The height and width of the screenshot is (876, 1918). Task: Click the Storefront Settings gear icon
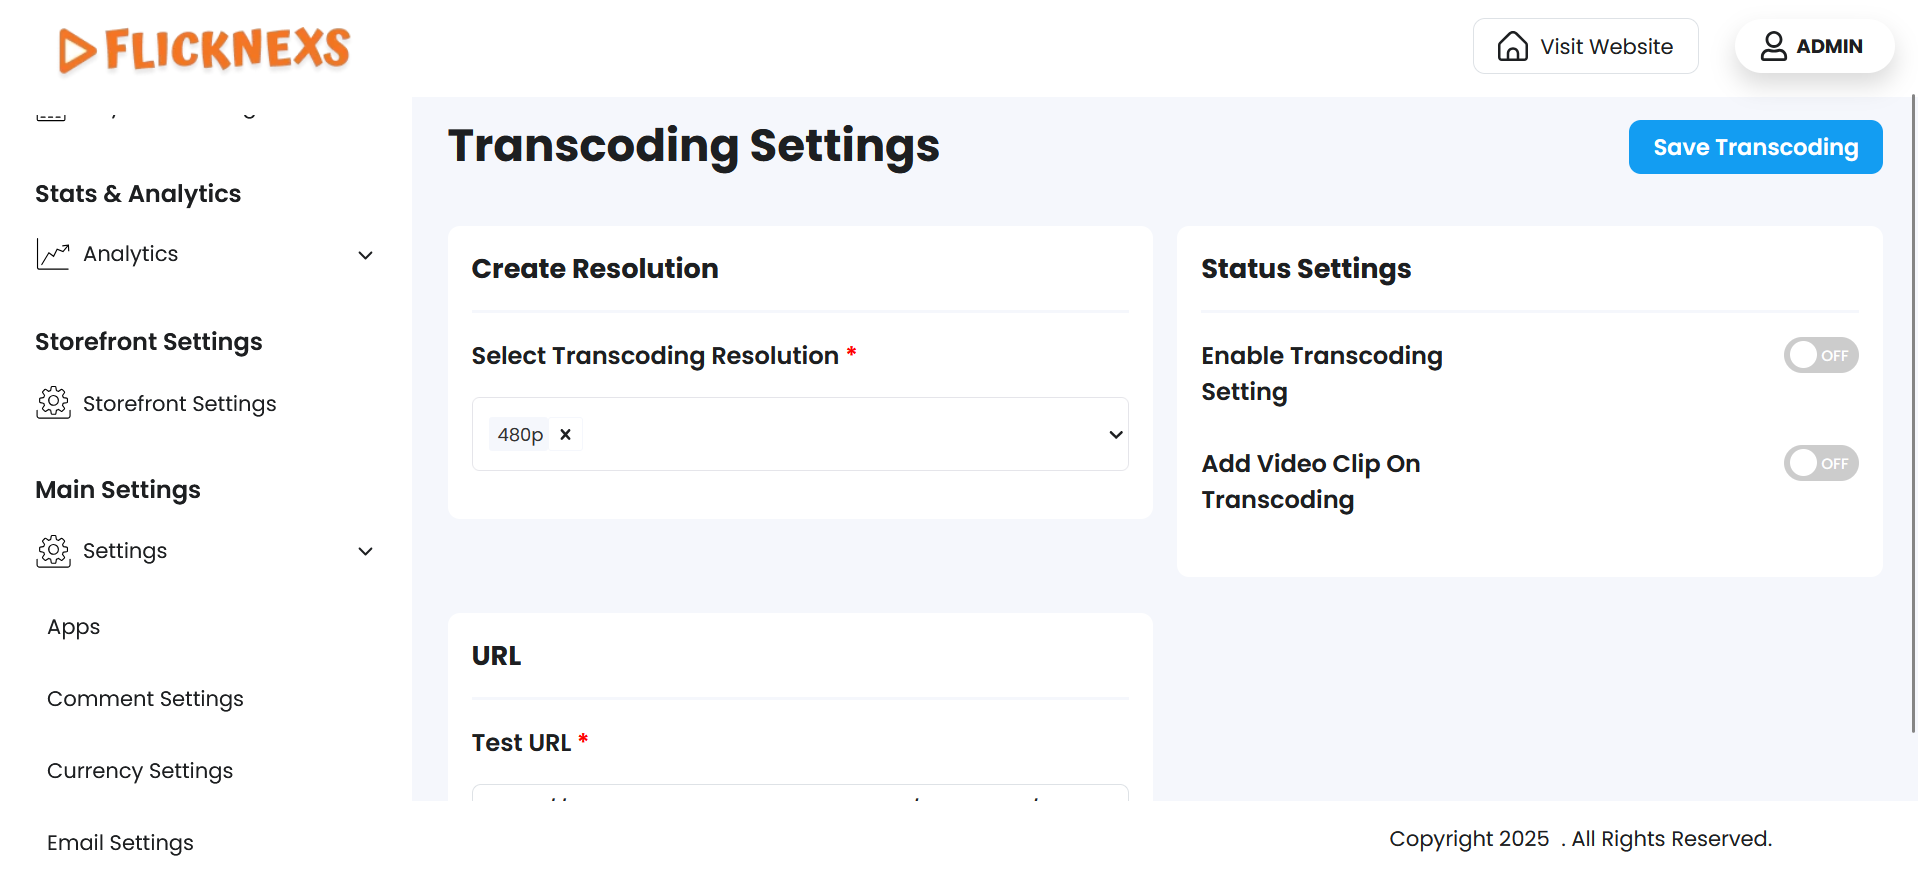pos(53,403)
